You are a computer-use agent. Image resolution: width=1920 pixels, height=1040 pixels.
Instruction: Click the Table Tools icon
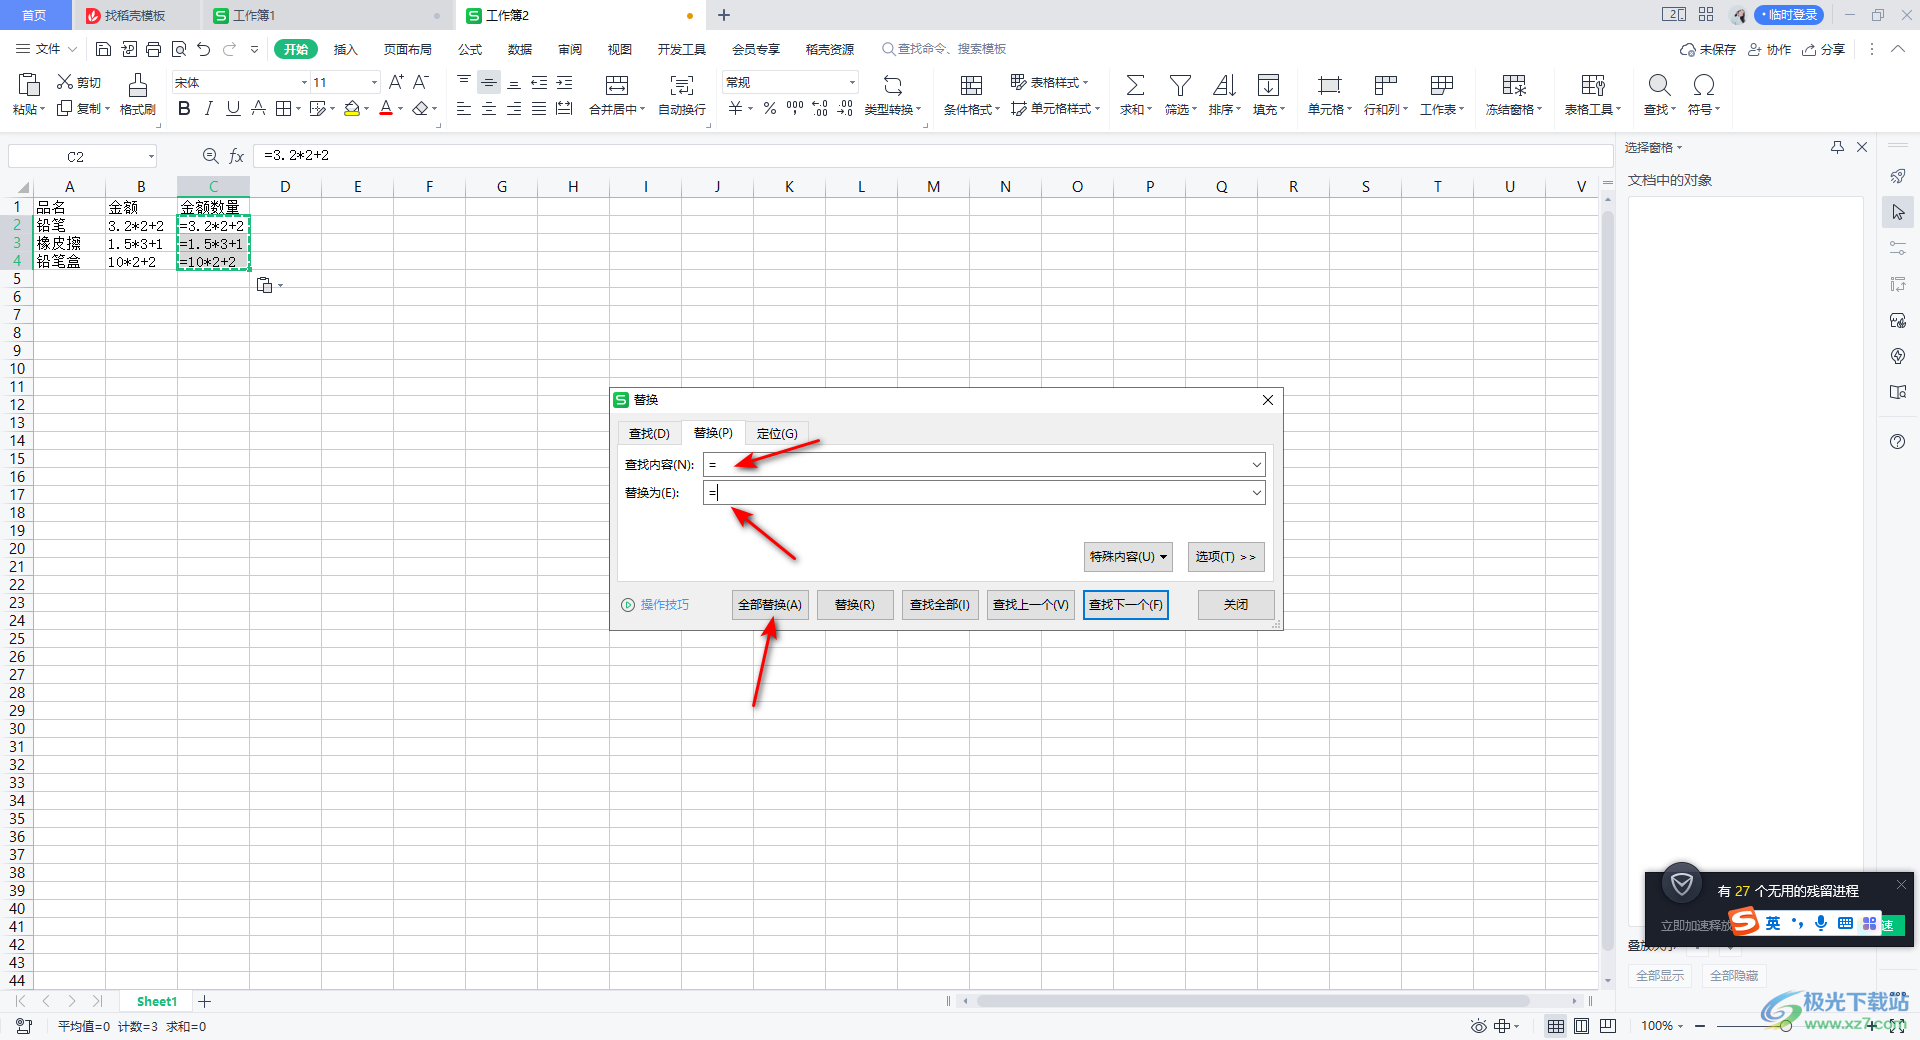tap(1593, 84)
